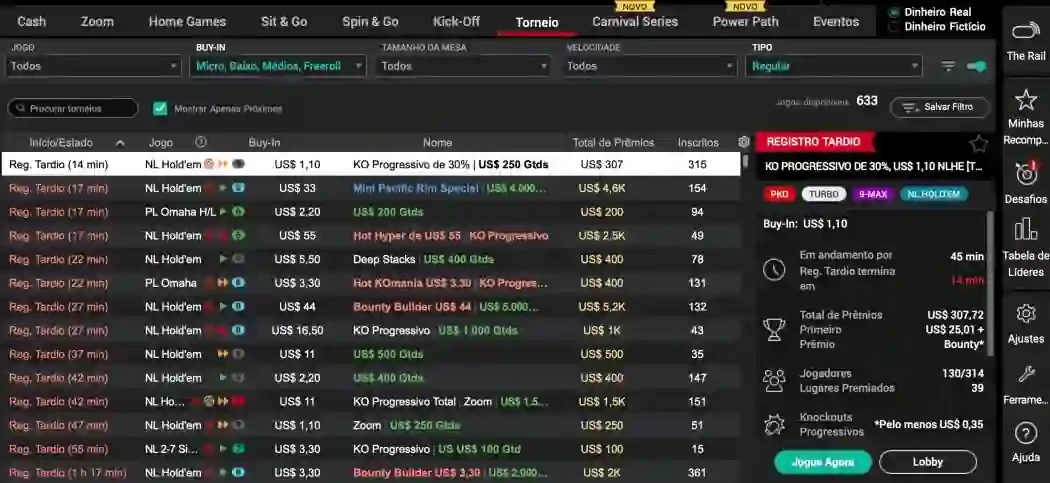Click the Jogue Agora button
This screenshot has height=483, width=1050.
point(822,462)
